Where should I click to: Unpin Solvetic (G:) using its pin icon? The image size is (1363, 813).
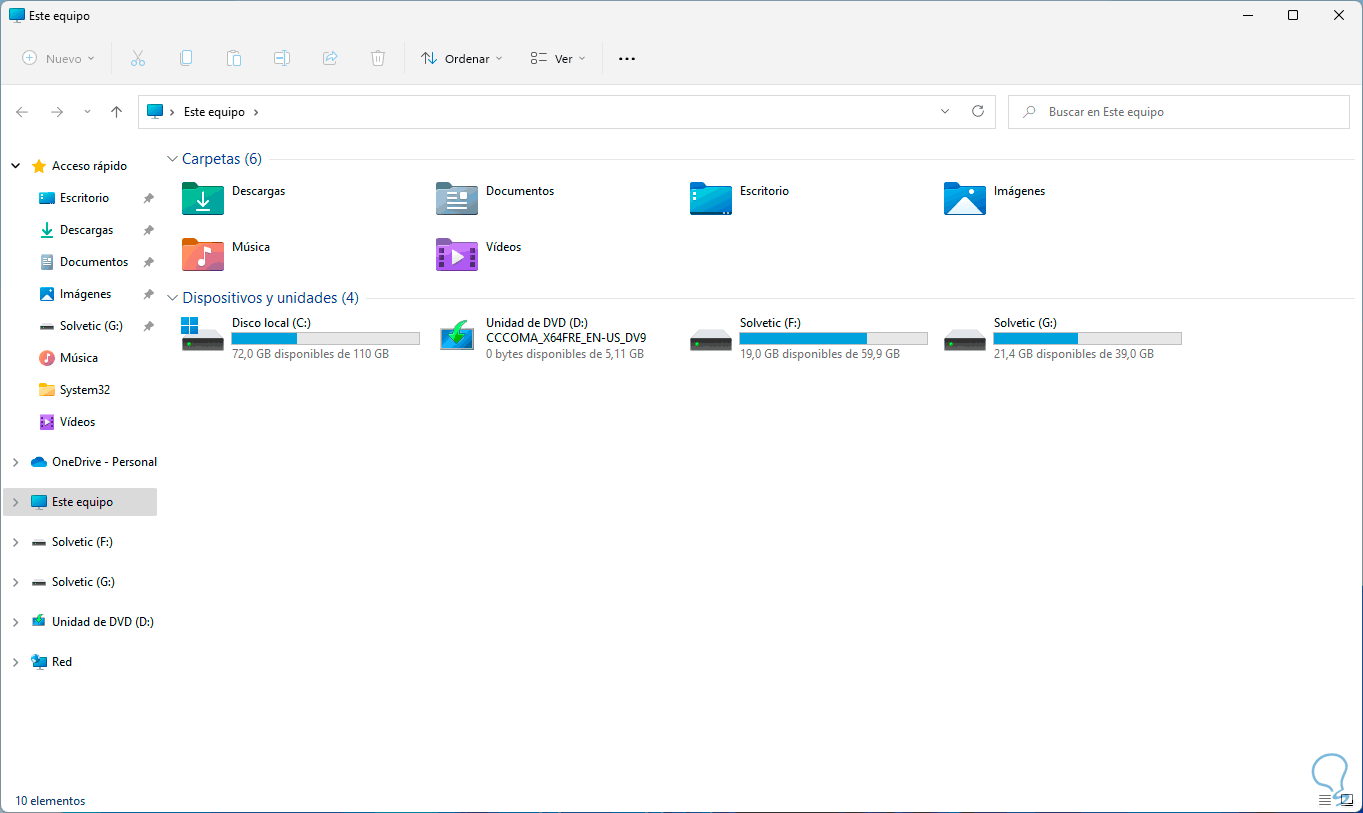pyautogui.click(x=148, y=326)
